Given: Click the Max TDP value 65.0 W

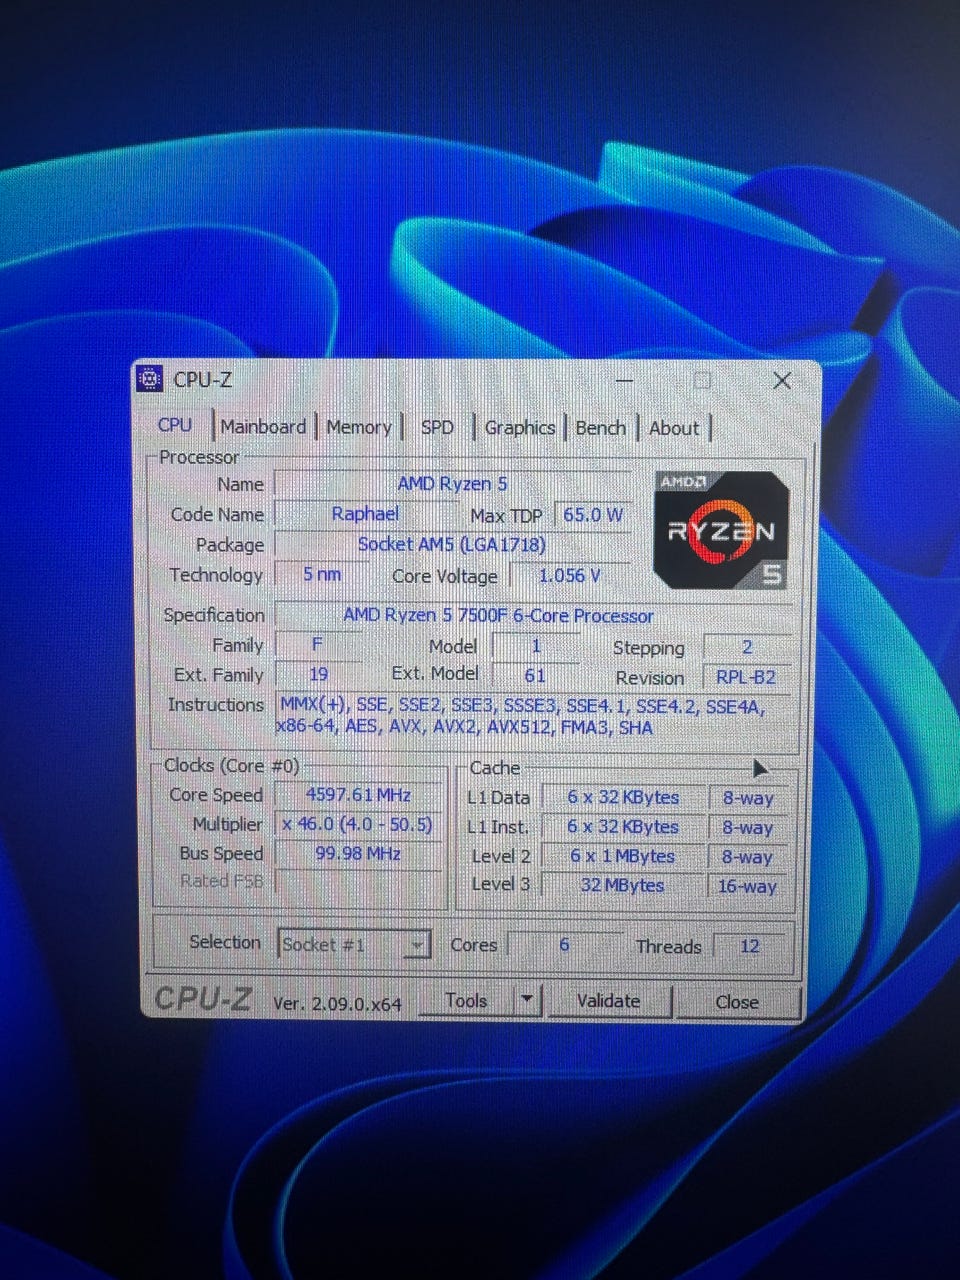Looking at the screenshot, I should click(592, 515).
